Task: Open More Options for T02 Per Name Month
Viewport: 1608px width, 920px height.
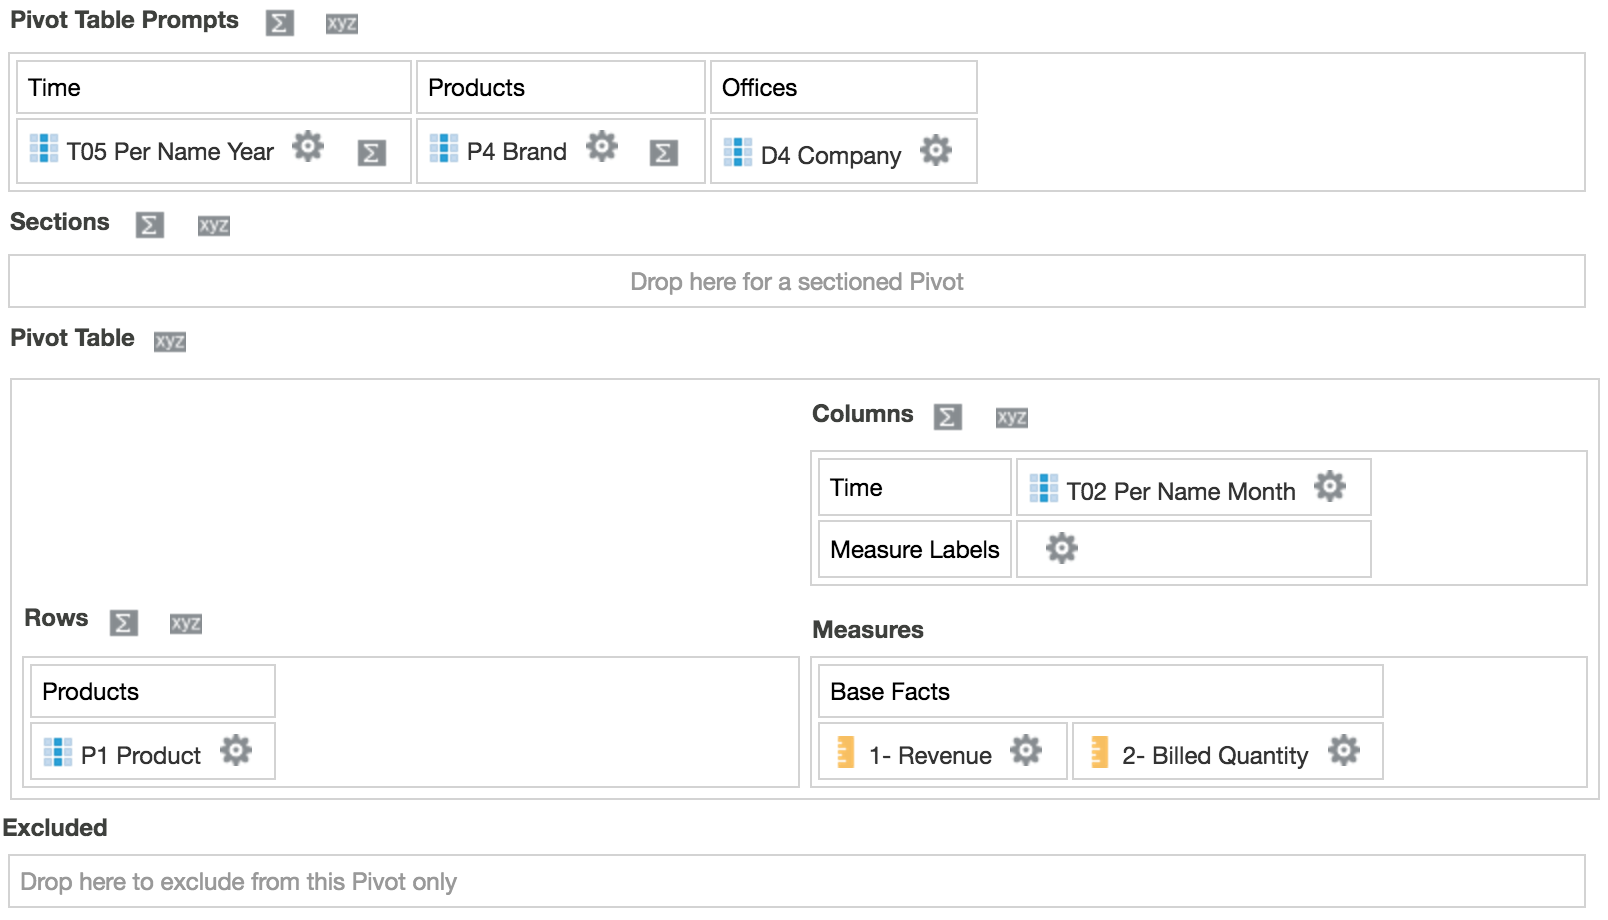Action: (x=1330, y=487)
